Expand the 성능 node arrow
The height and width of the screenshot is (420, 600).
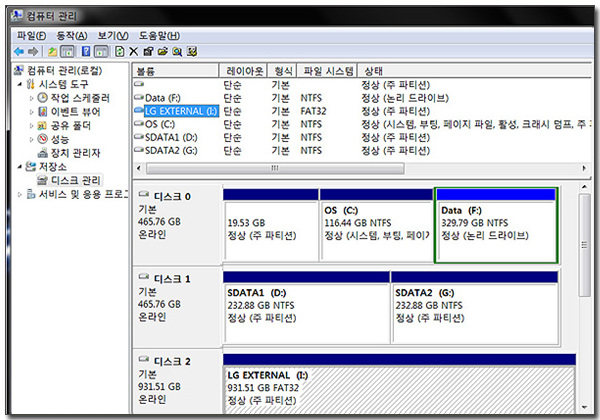(x=32, y=139)
